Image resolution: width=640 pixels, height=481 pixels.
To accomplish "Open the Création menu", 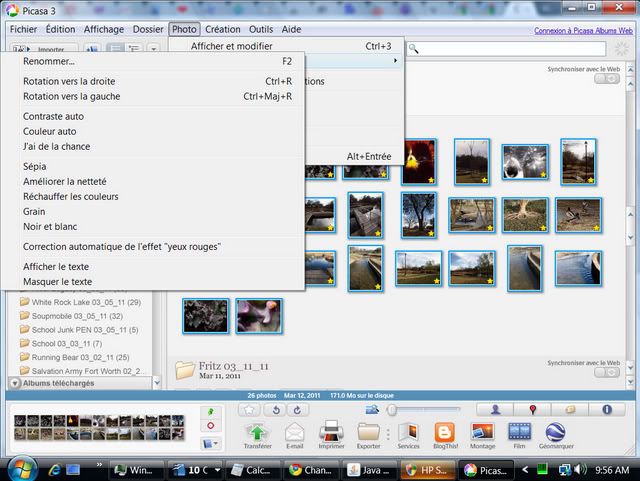I will (x=222, y=30).
